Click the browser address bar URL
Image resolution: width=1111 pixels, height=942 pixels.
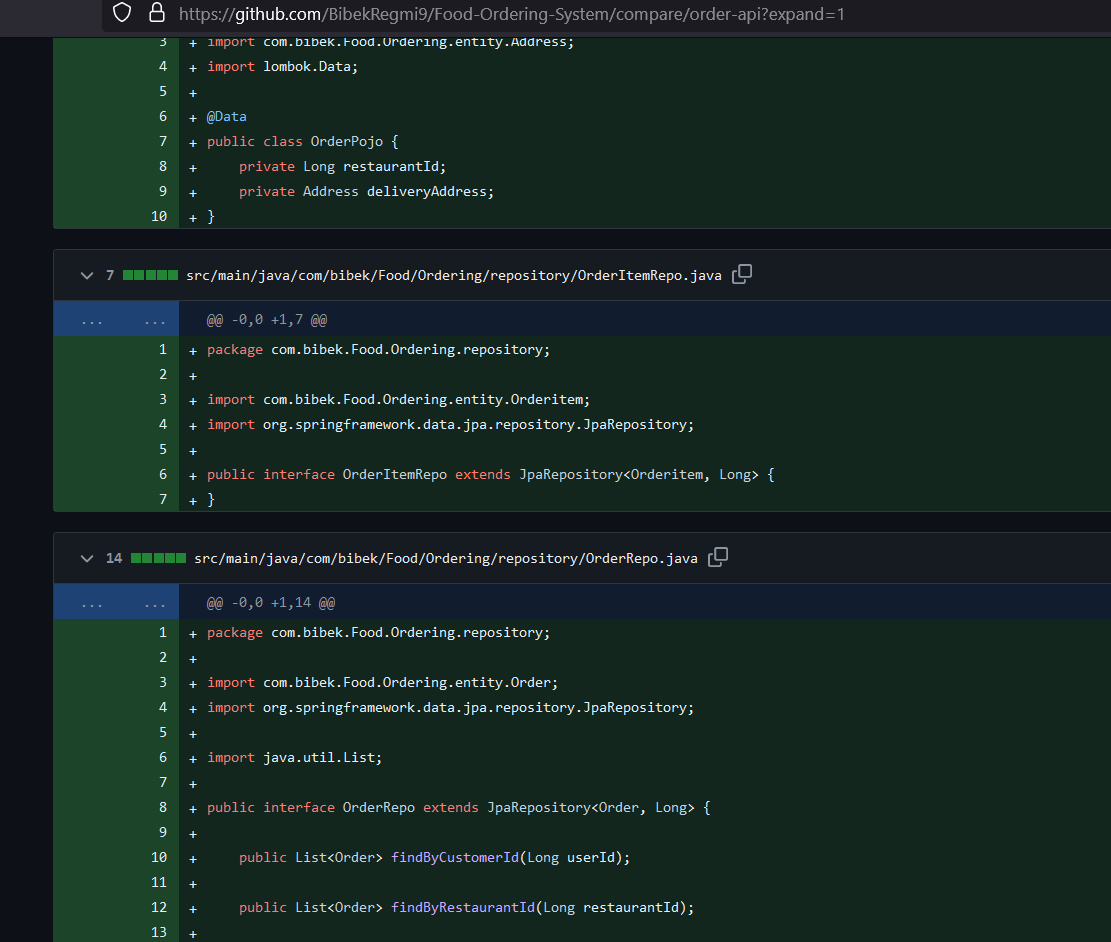[x=511, y=14]
